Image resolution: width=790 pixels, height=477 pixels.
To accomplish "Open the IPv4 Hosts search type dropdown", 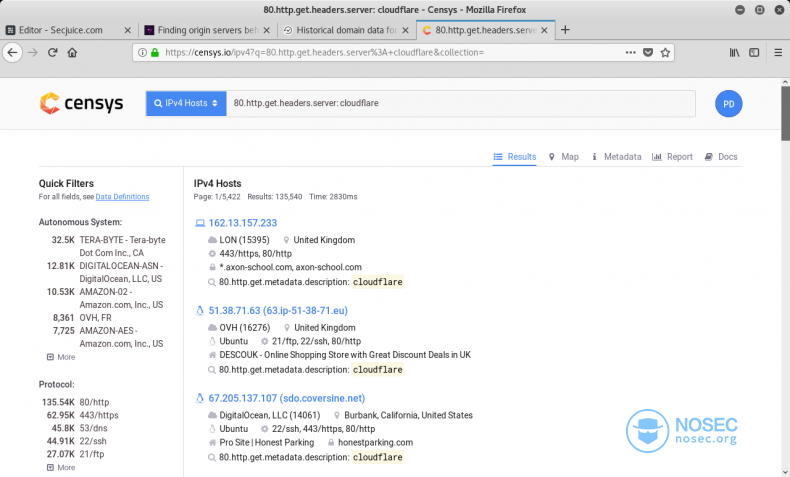I will click(x=186, y=103).
